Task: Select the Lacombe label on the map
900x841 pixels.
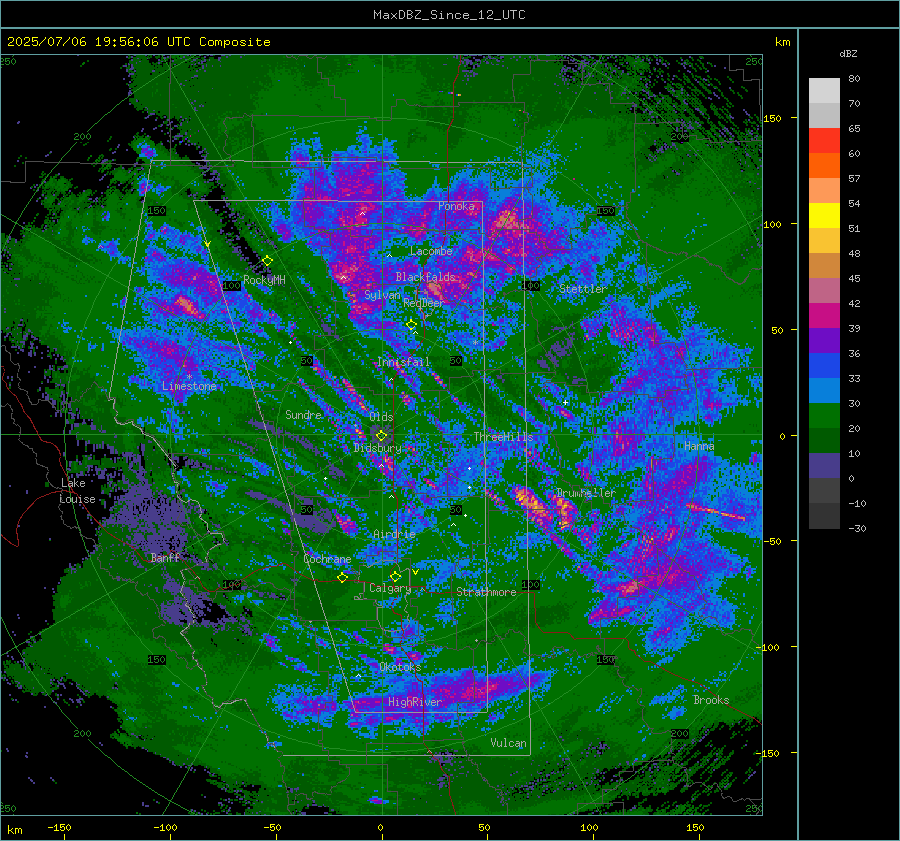Action: pos(431,251)
